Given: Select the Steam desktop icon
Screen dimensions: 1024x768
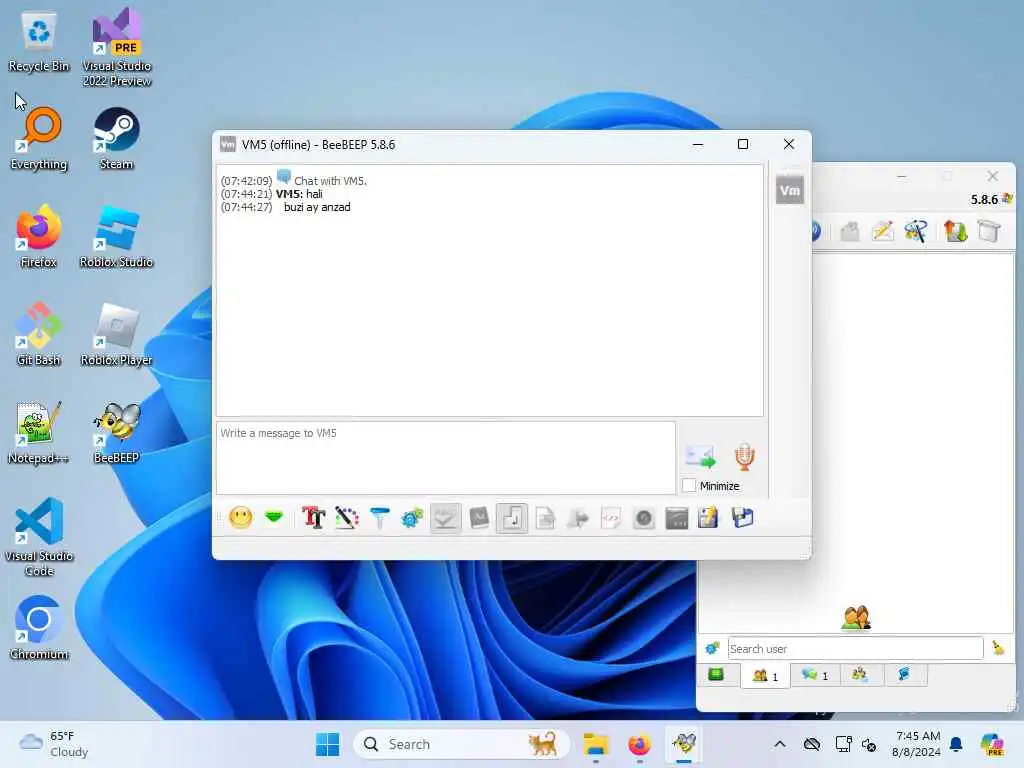Looking at the screenshot, I should point(116,138).
